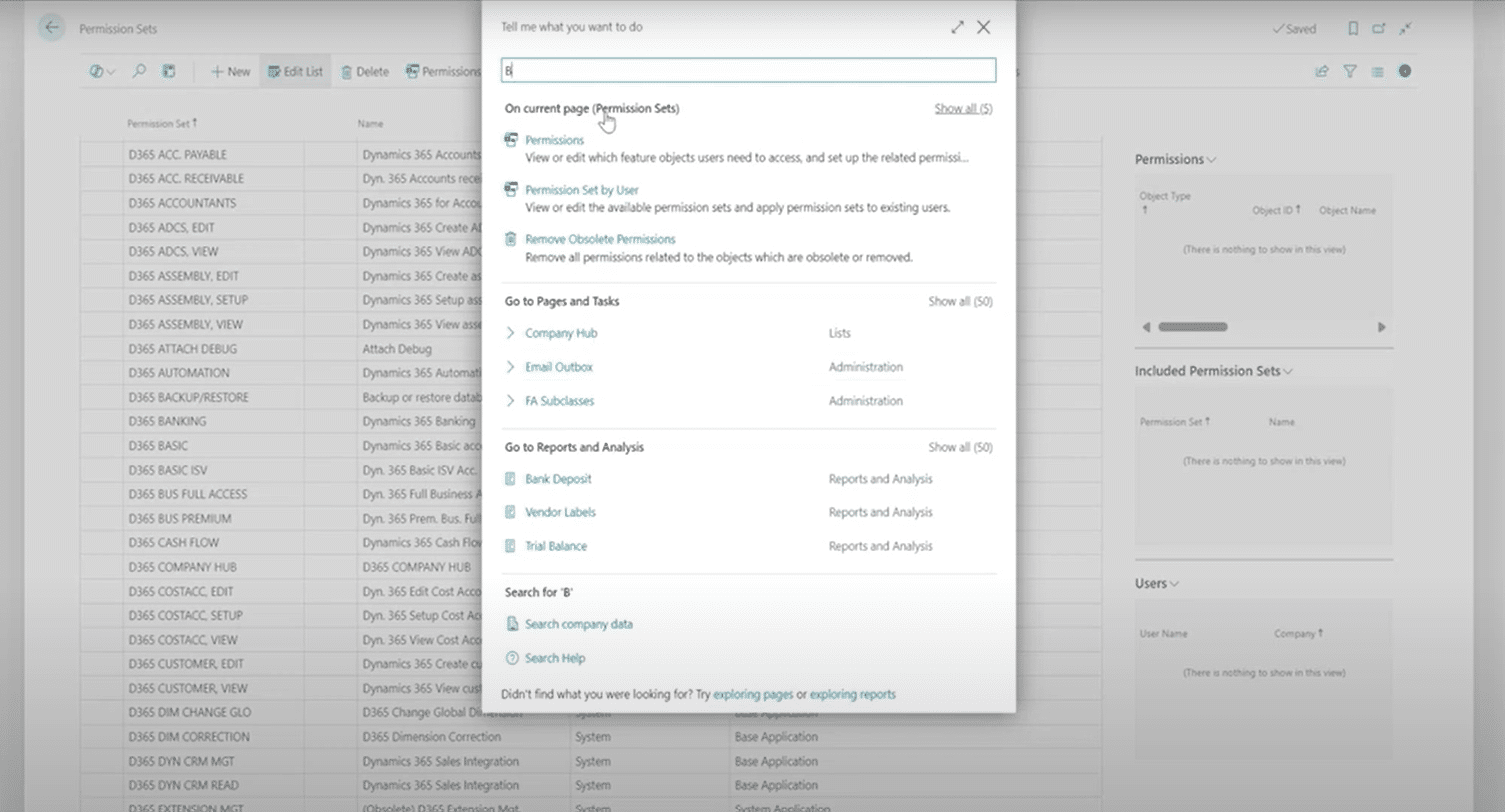Screen dimensions: 1505x812
Task: Toggle Edit List mode
Action: pyautogui.click(x=294, y=72)
